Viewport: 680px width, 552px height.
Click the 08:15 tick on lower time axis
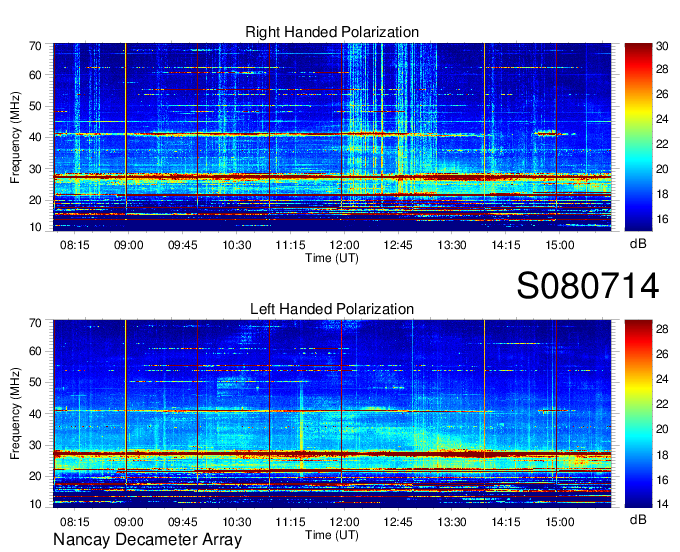click(x=75, y=522)
